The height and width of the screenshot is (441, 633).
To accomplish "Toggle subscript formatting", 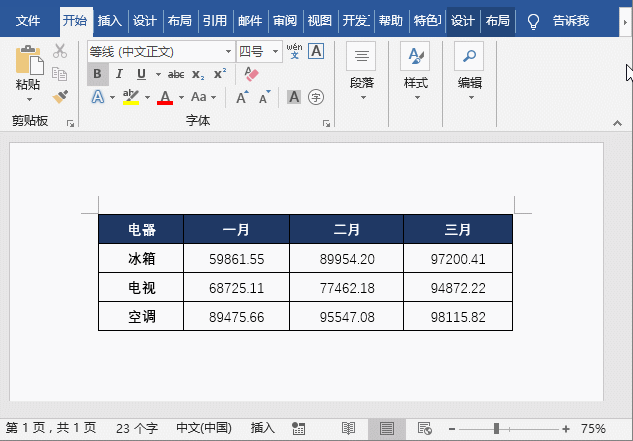I will click(198, 74).
